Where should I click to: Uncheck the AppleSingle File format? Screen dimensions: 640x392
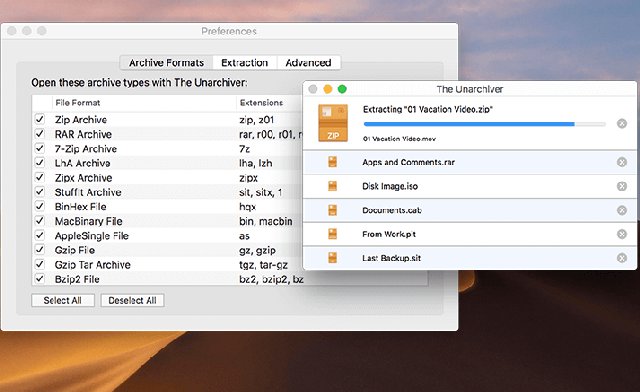[40, 235]
